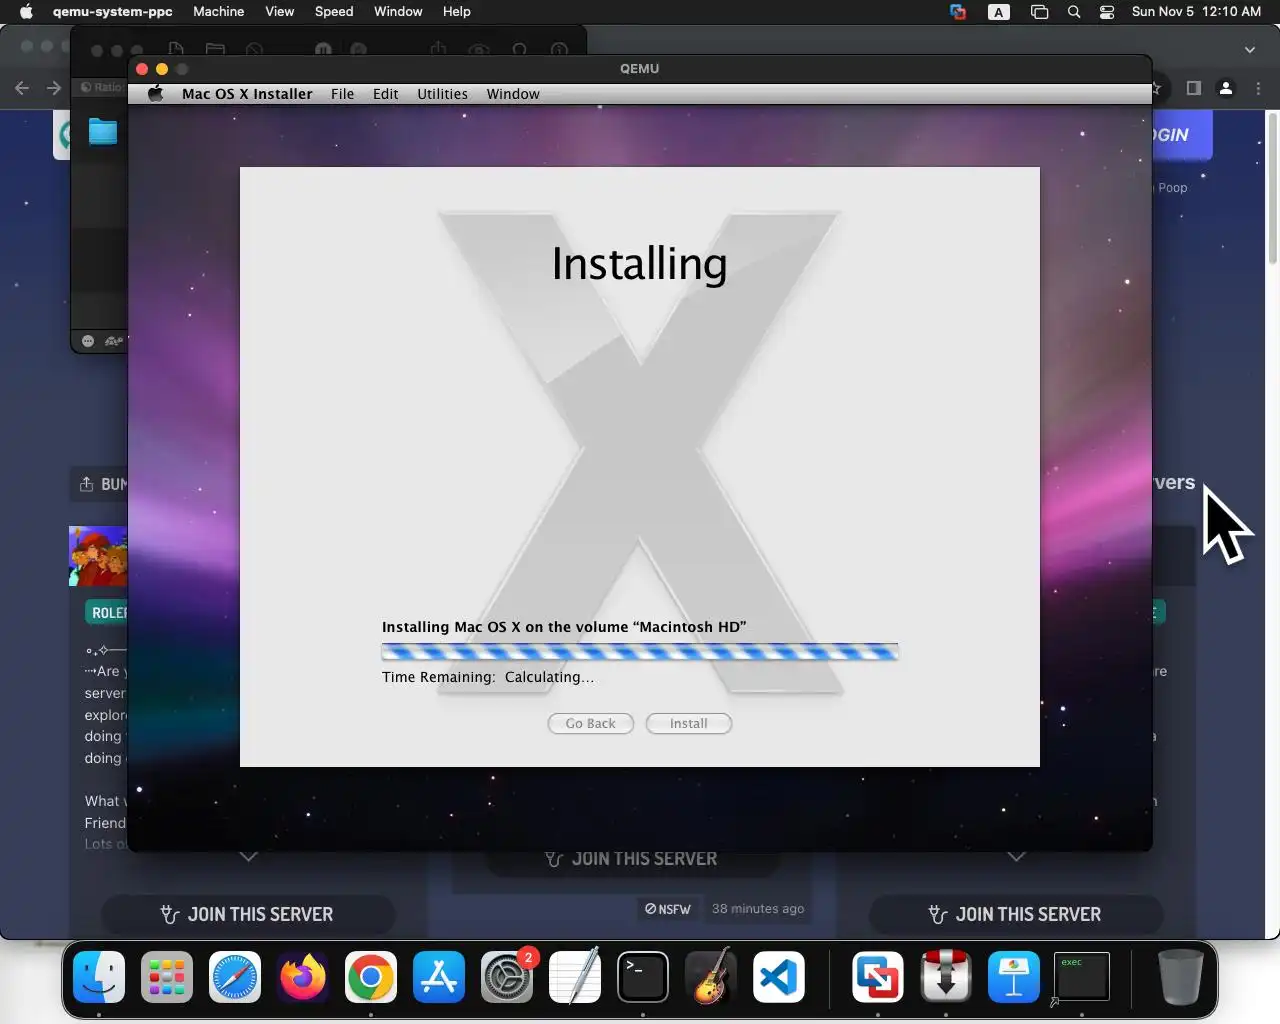Viewport: 1280px width, 1024px height.
Task: Open the Help menu
Action: [x=457, y=12]
